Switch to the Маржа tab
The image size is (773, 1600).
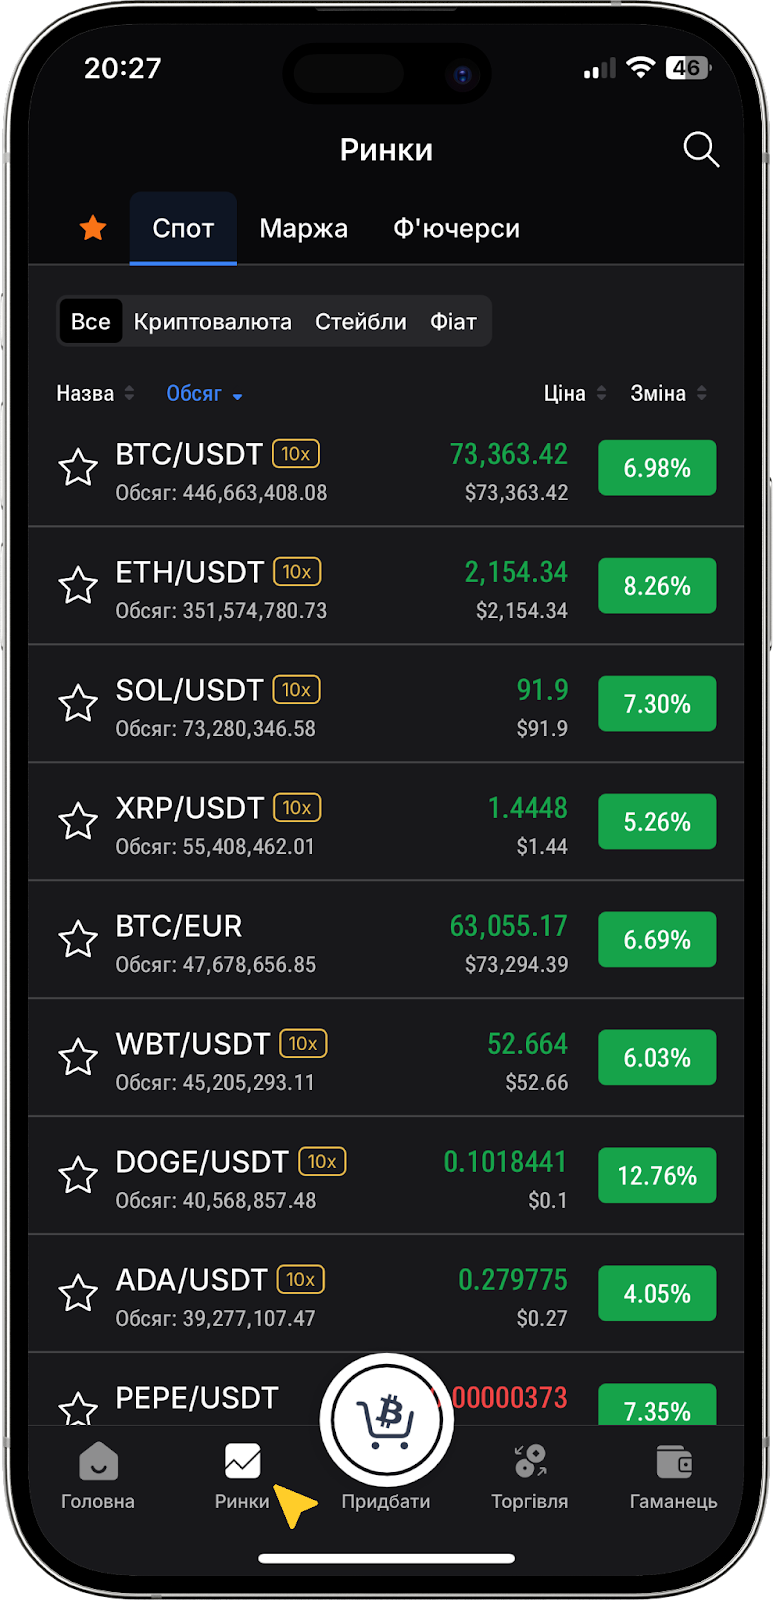pyautogui.click(x=303, y=229)
